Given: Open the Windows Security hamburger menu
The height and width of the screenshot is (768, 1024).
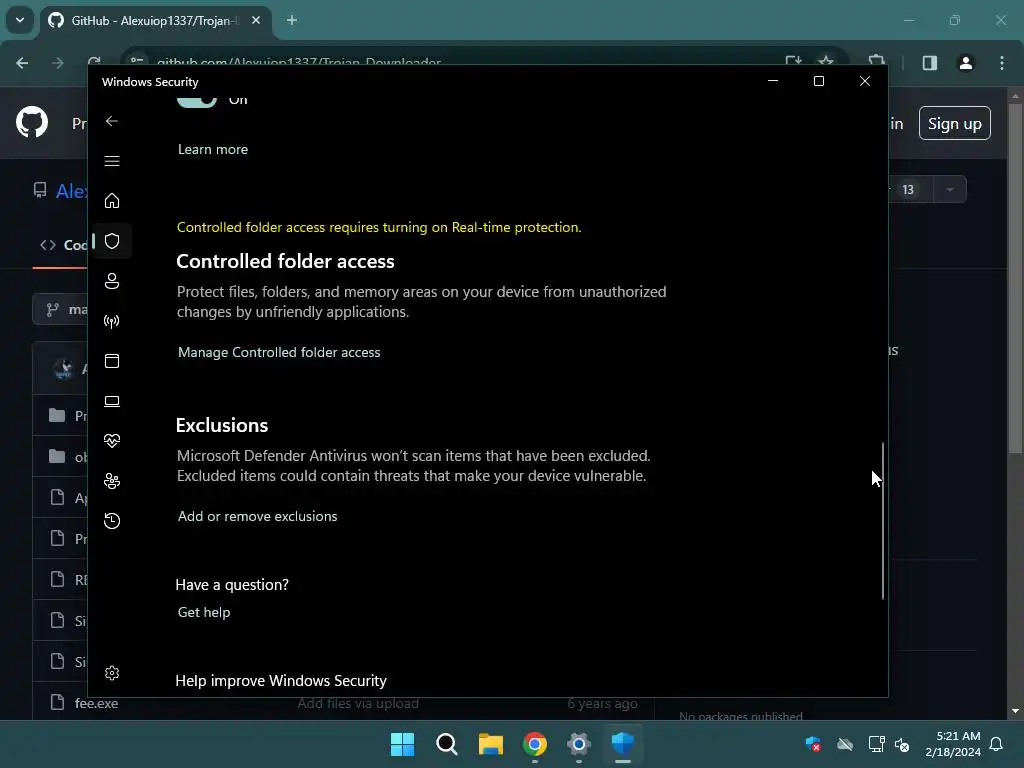Looking at the screenshot, I should (112, 161).
